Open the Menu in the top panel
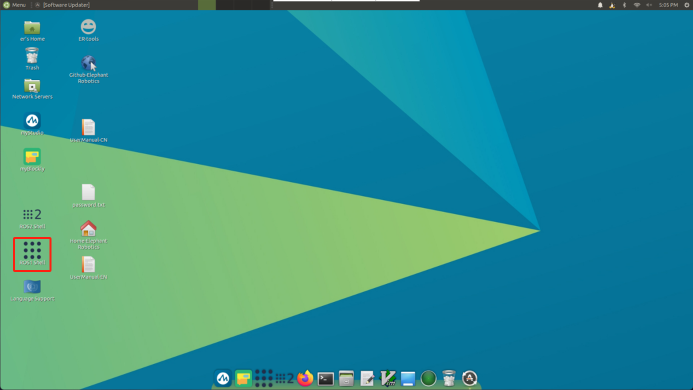693x390 pixels. [15, 5]
